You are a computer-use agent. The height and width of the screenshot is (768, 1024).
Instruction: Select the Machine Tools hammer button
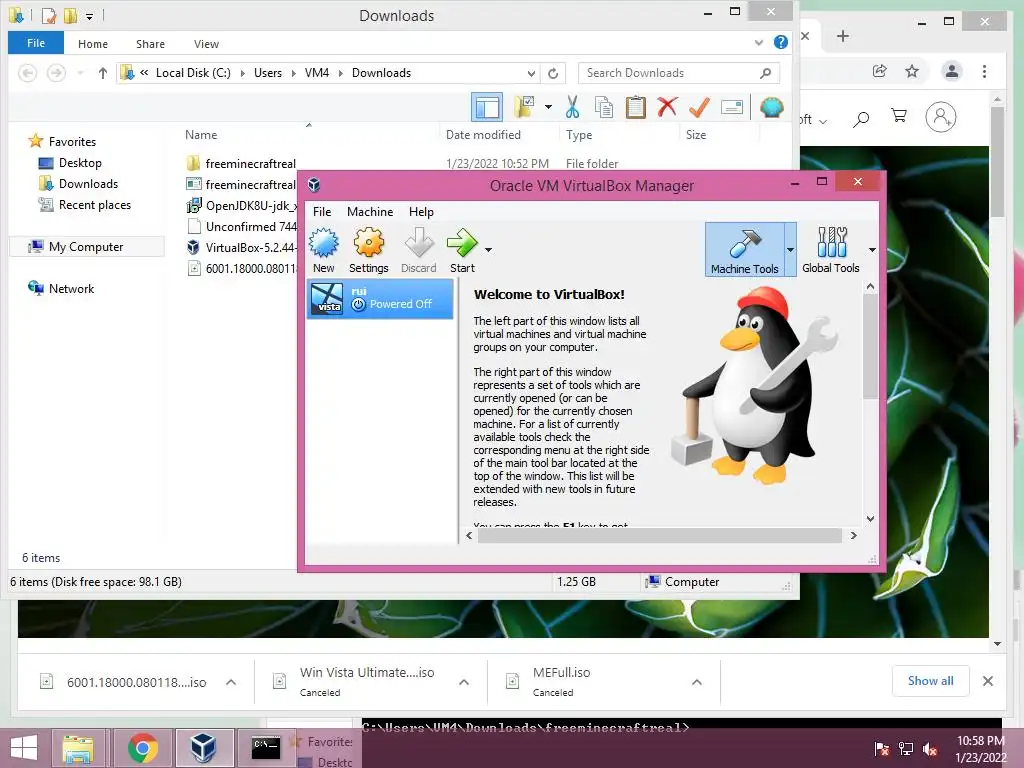(x=744, y=249)
